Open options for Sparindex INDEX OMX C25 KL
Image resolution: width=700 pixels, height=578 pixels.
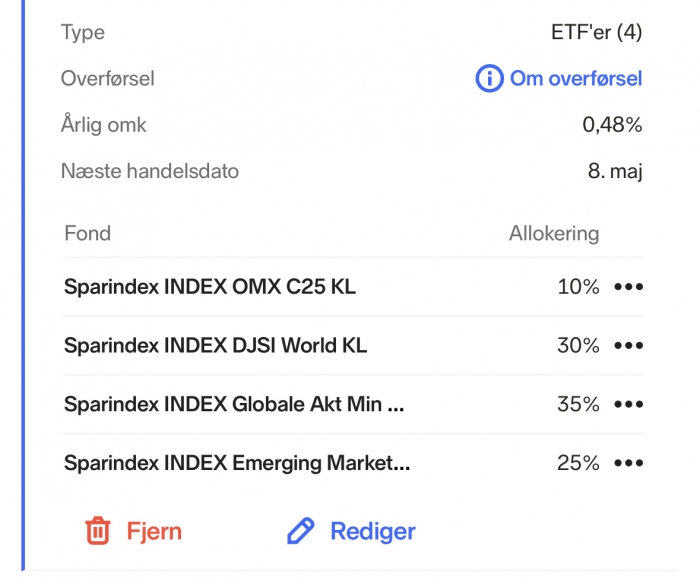629,287
